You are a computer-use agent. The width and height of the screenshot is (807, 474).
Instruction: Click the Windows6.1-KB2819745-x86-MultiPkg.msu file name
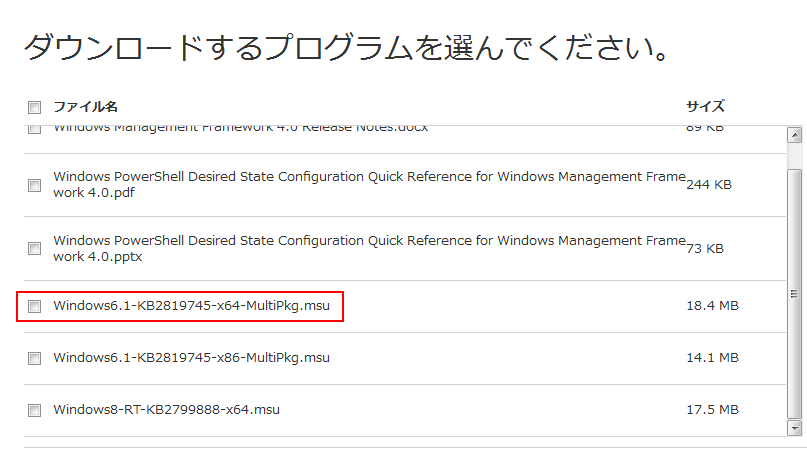pos(192,357)
